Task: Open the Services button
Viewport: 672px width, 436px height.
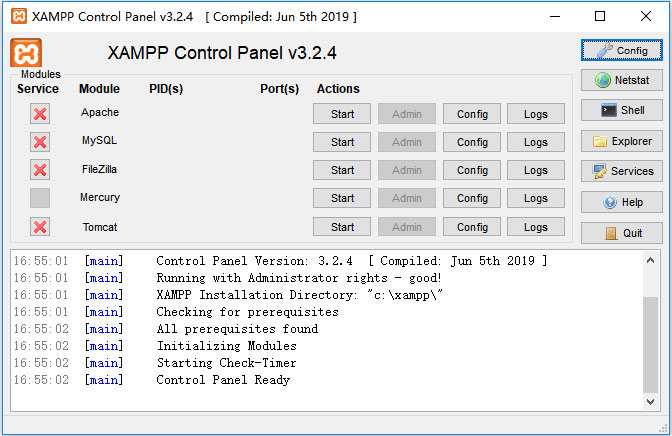Action: click(x=621, y=171)
